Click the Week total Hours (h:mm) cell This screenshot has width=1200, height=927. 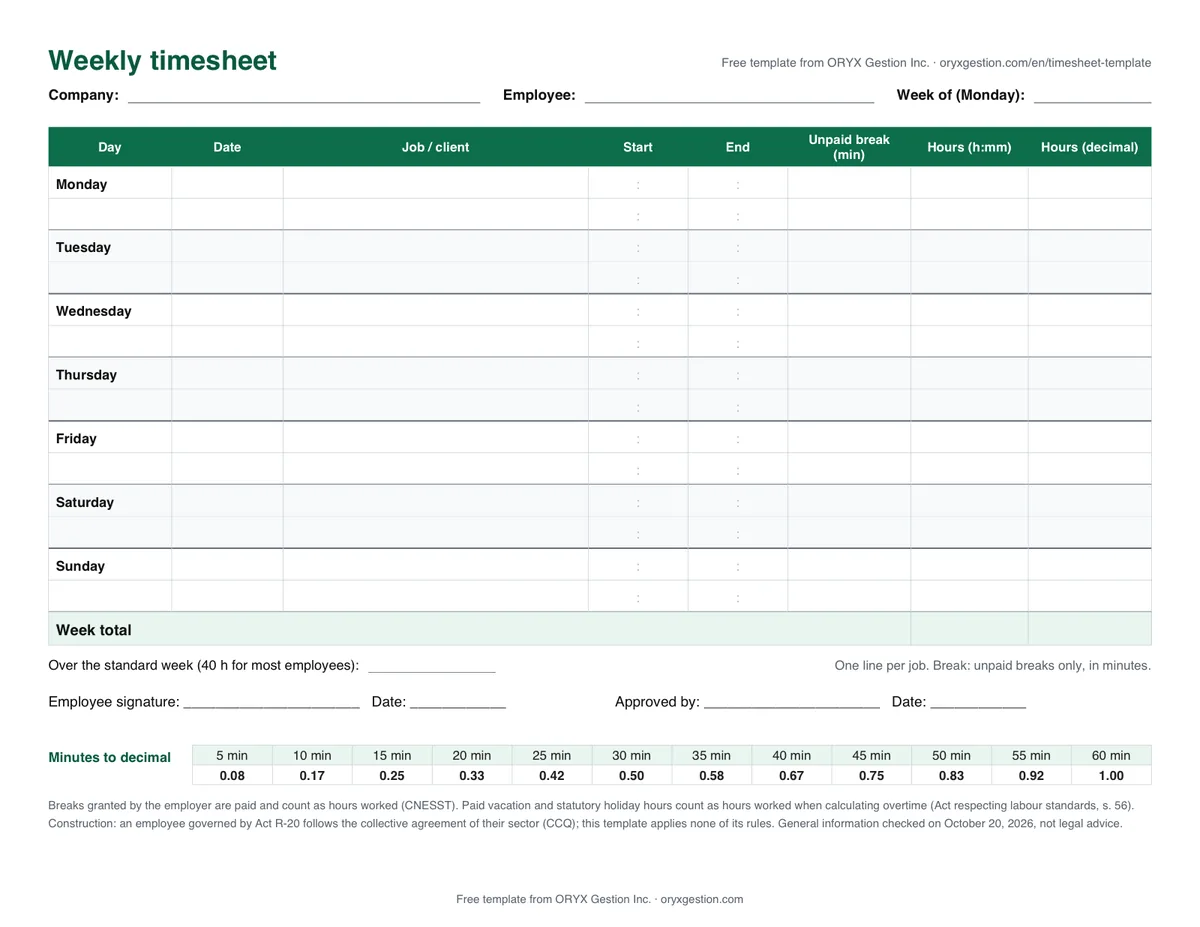coord(969,629)
